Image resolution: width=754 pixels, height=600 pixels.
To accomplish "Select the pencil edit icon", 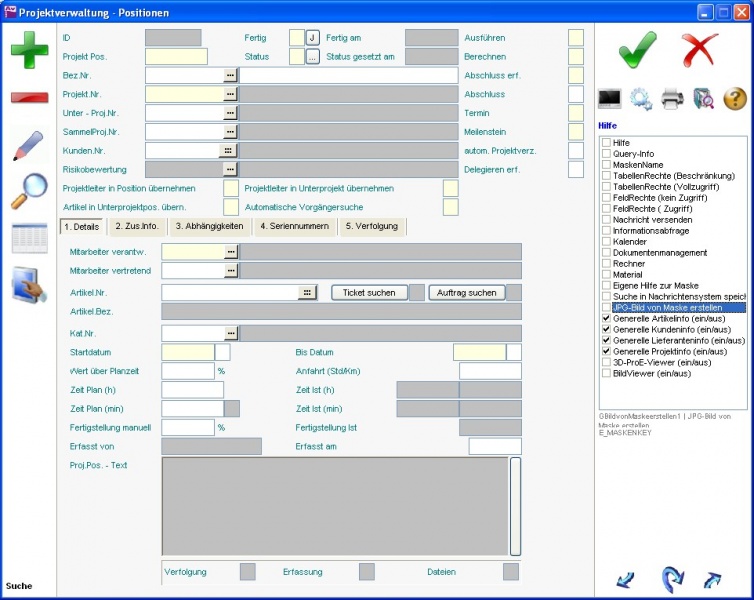I will 29,145.
